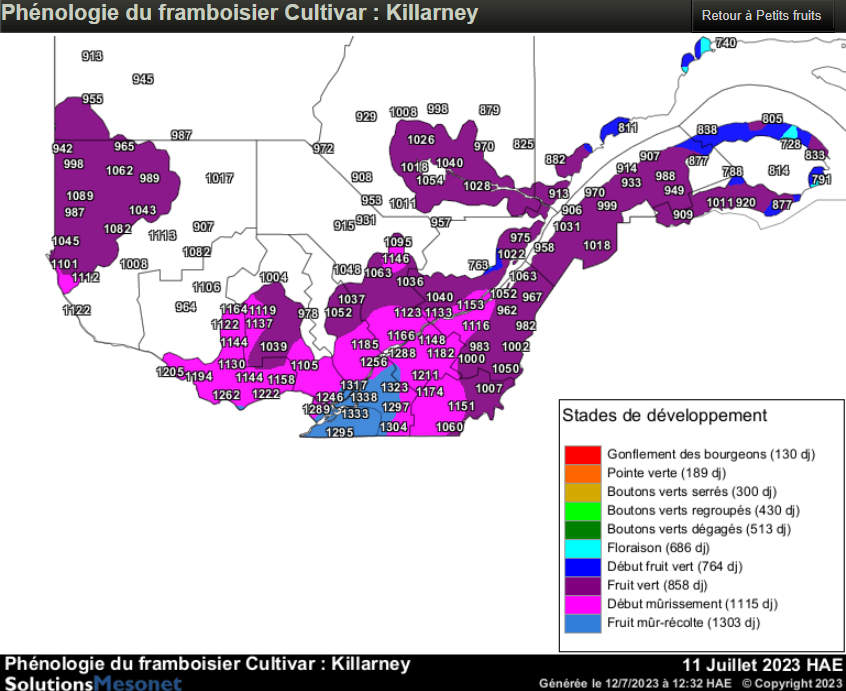The height and width of the screenshot is (691, 846).
Task: Click station value 740 on the map
Action: (x=726, y=42)
